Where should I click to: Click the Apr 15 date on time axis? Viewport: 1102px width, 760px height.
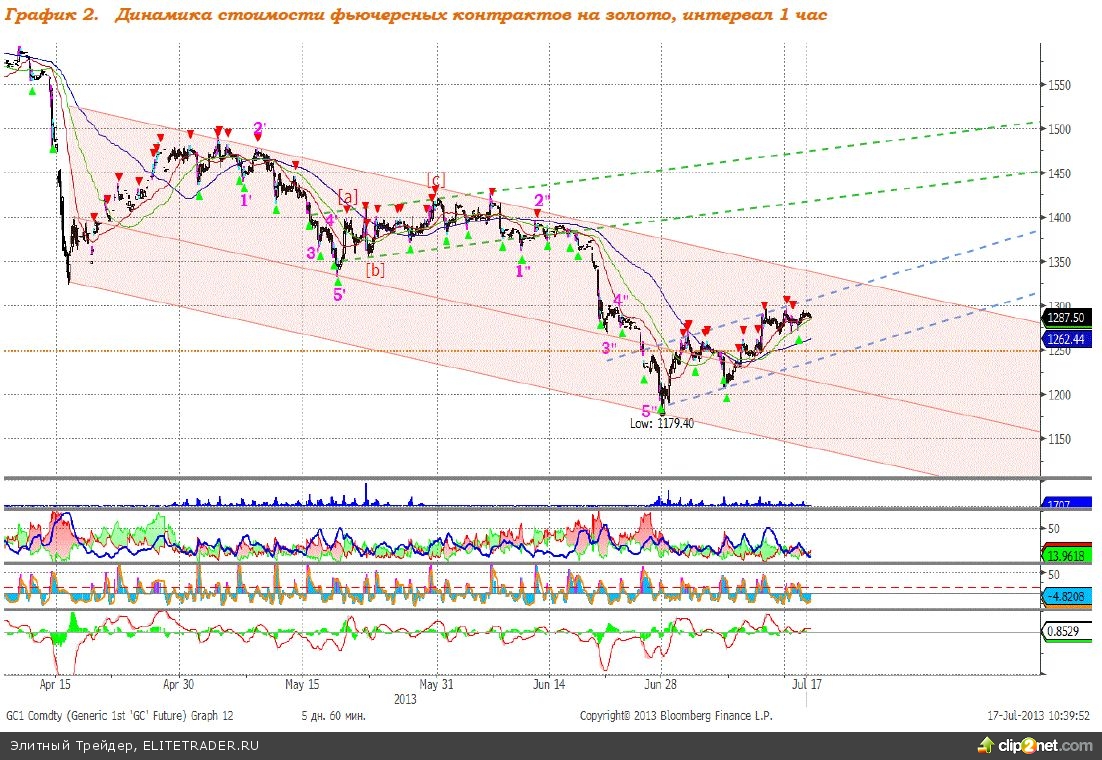coord(55,685)
